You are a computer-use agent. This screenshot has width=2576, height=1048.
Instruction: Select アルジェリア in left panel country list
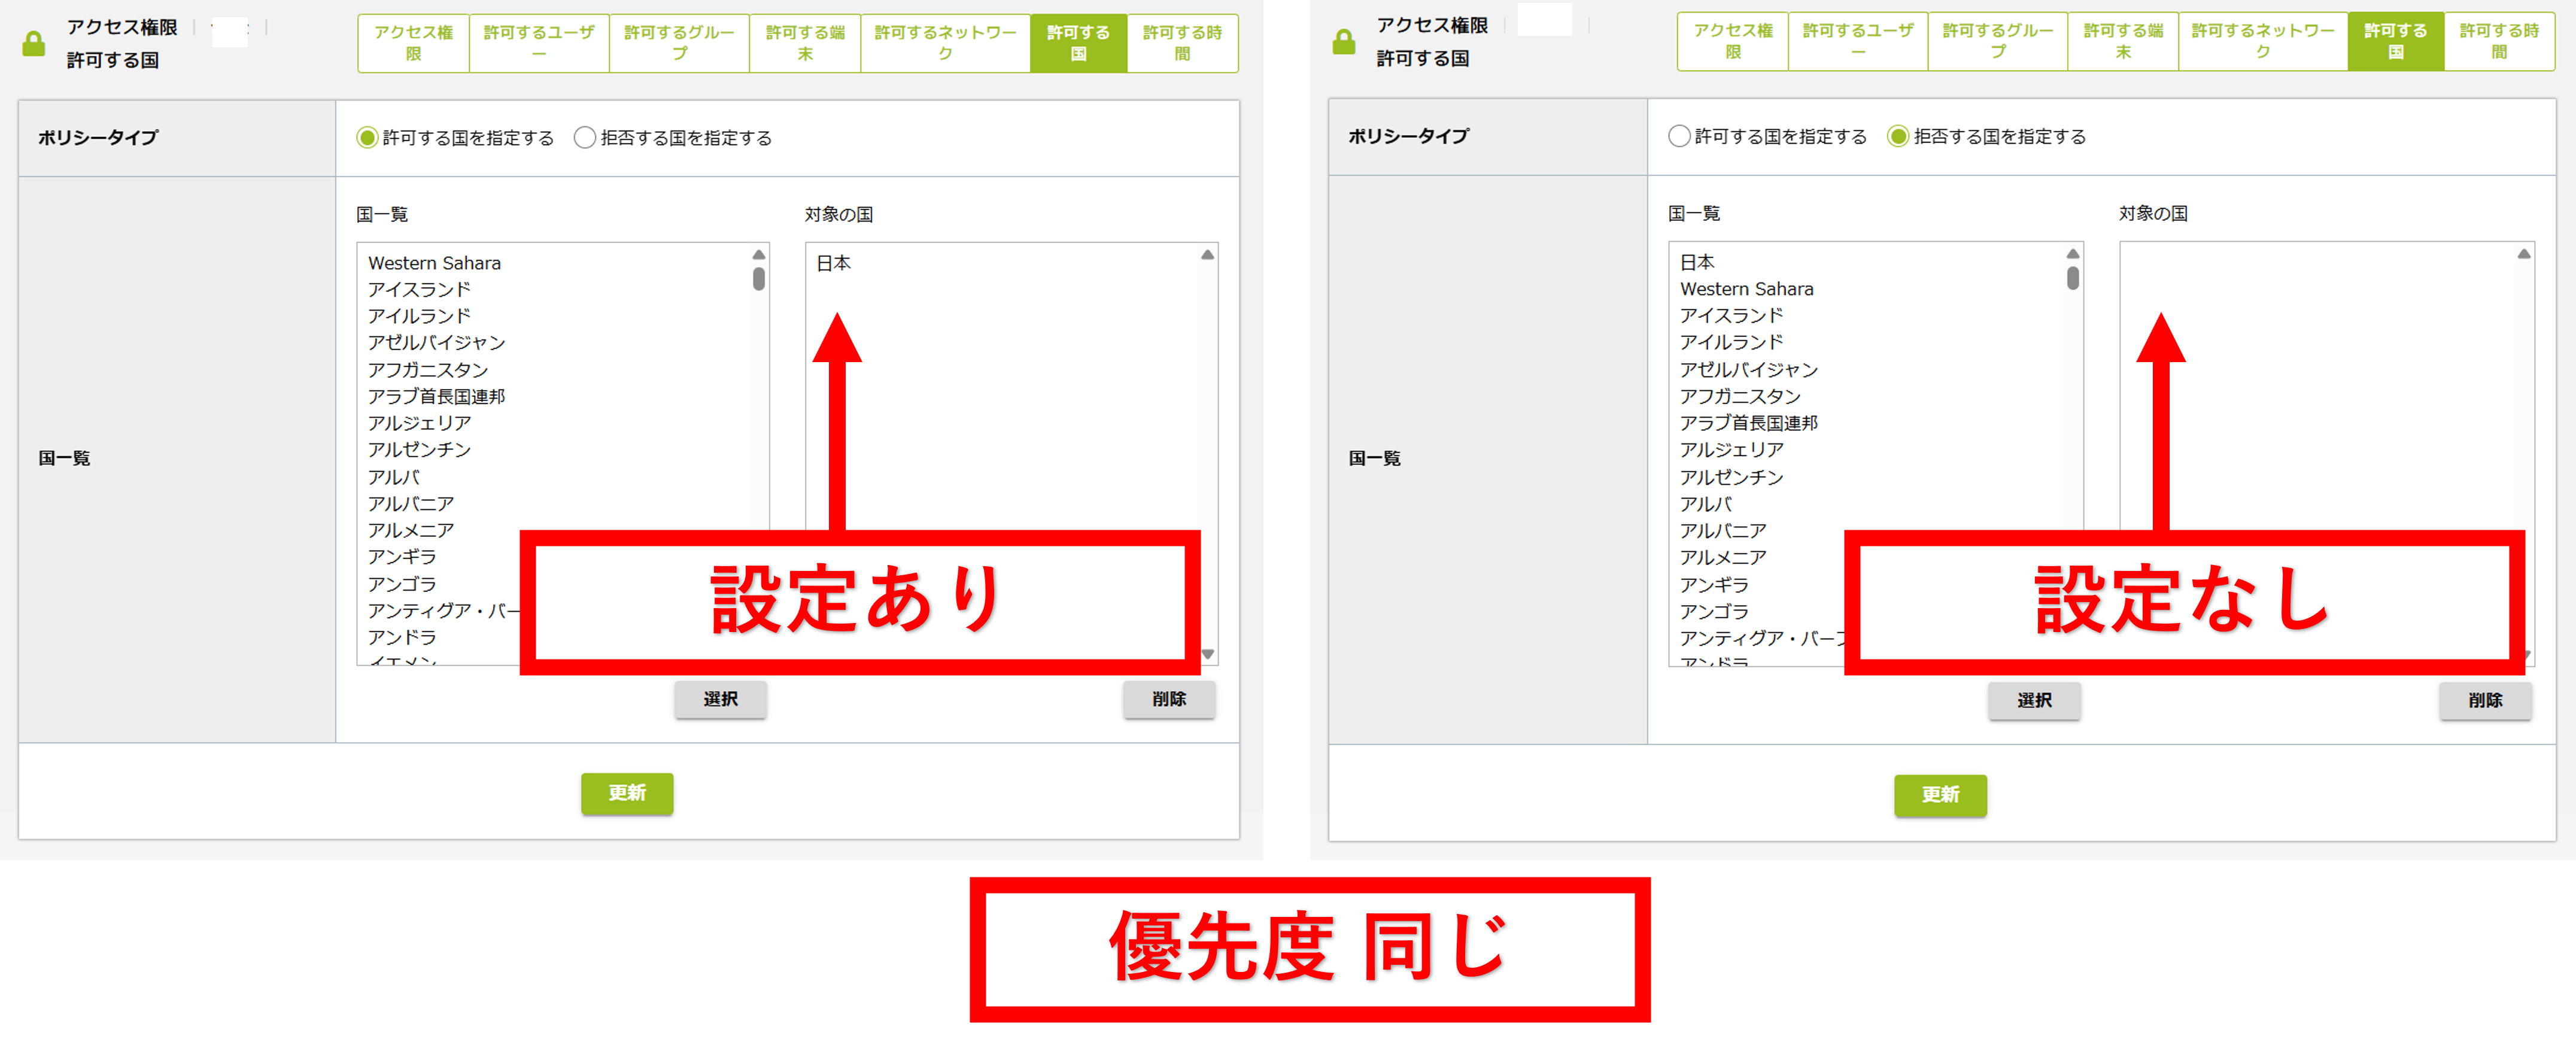(x=419, y=423)
